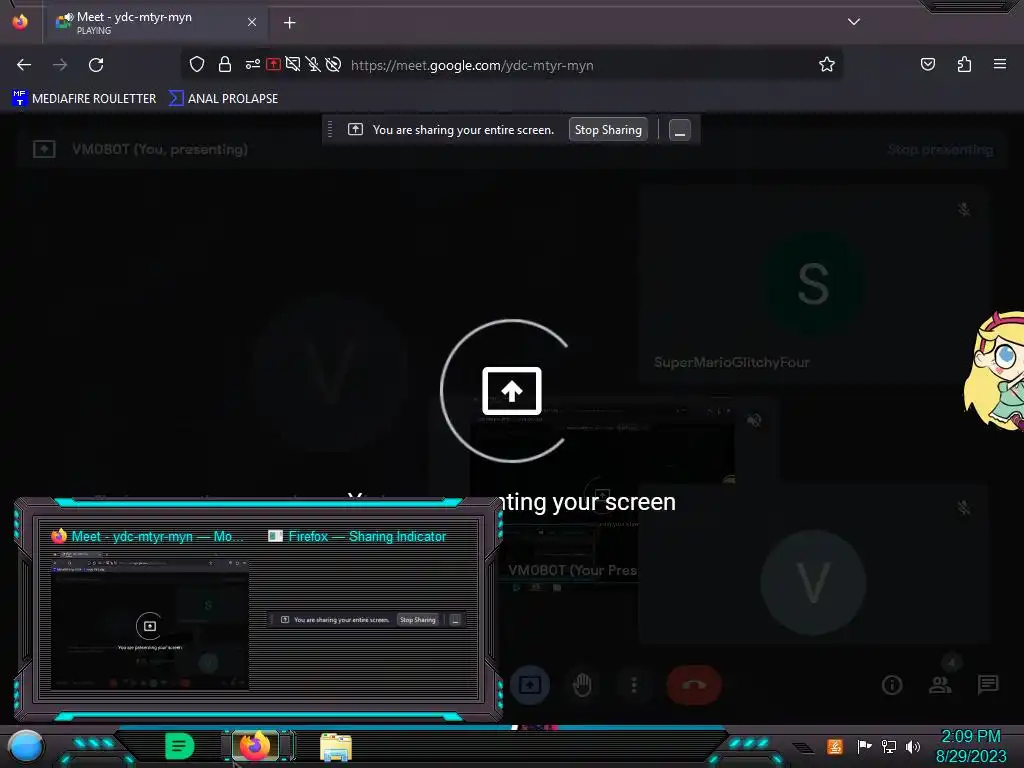Expand the list all tabs chevron
This screenshot has height=768, width=1024.
point(854,22)
